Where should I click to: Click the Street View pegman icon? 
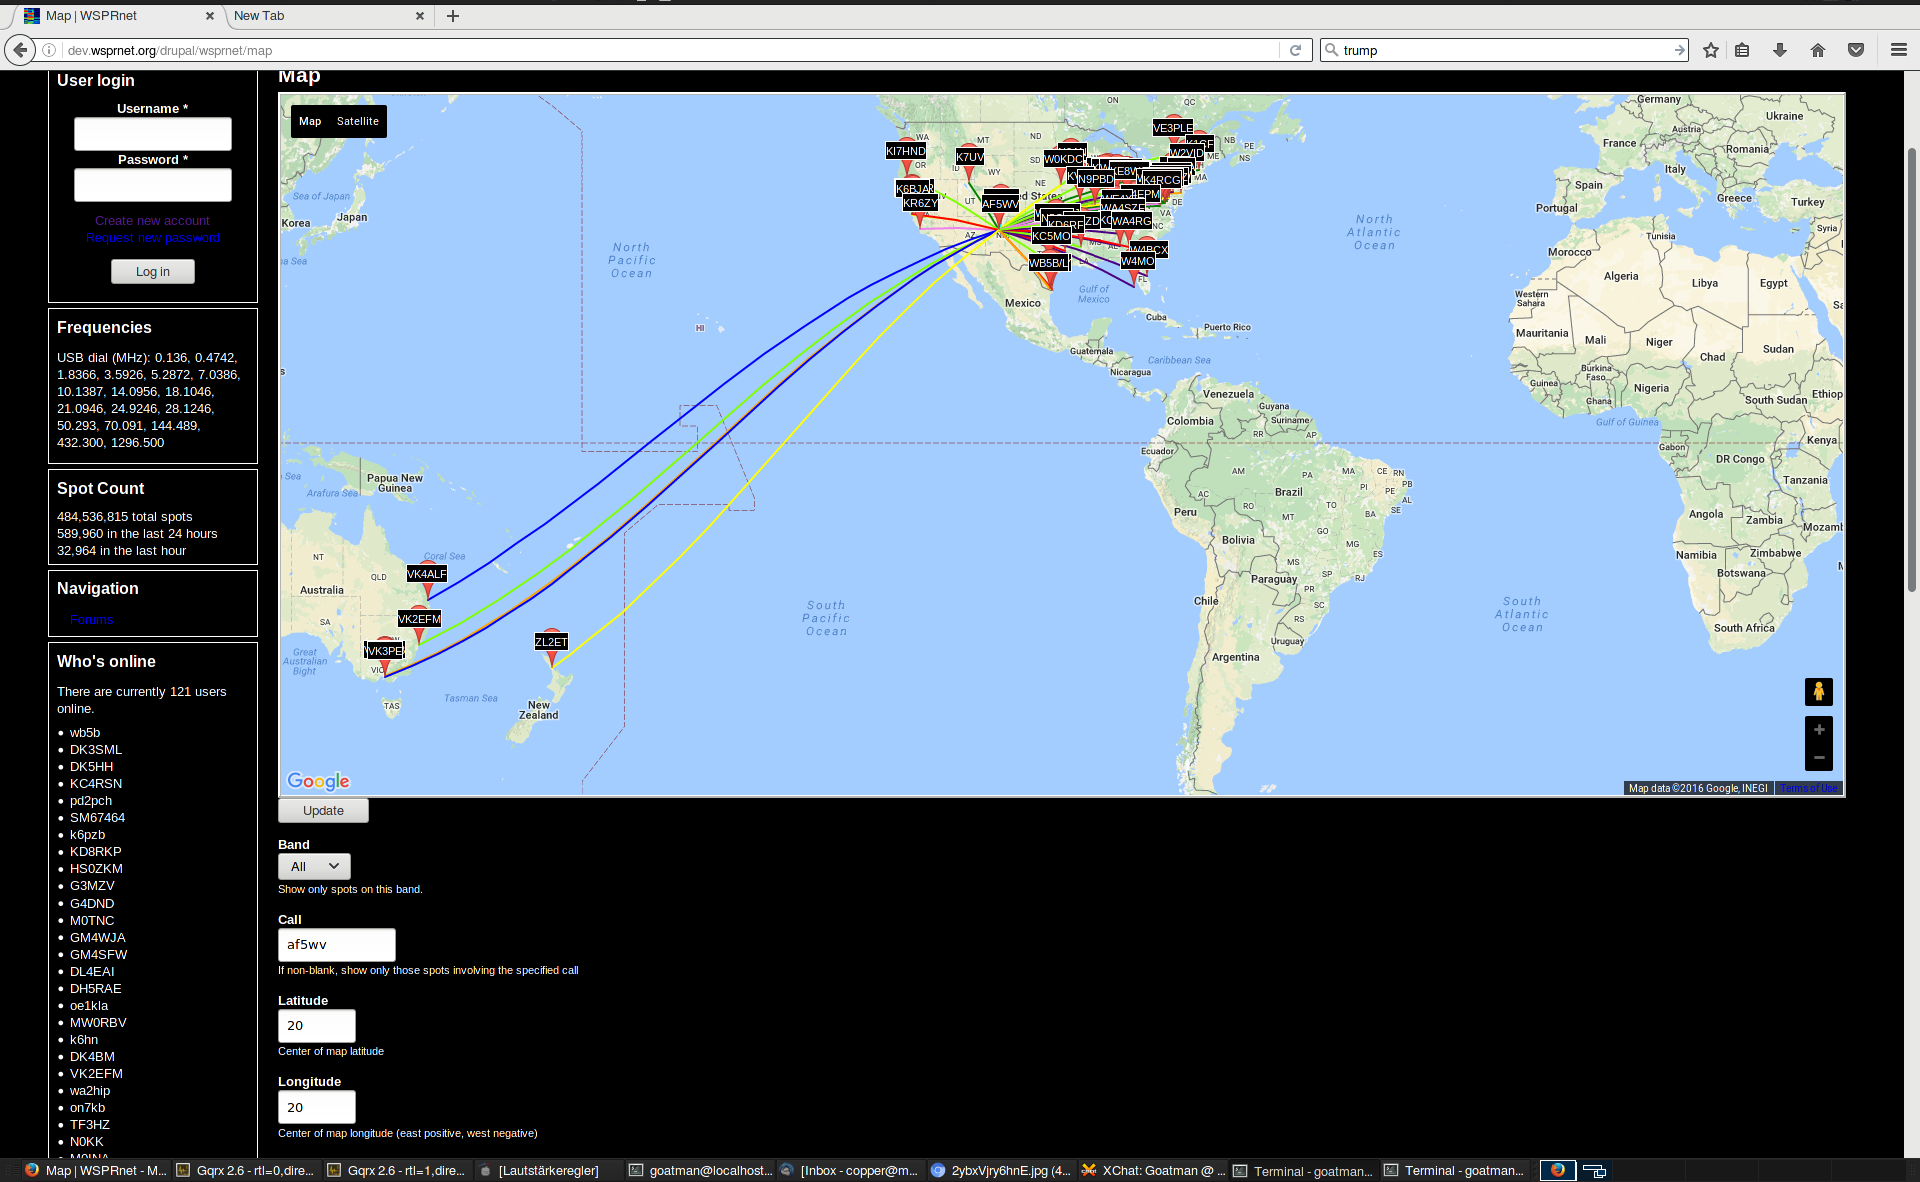[x=1819, y=691]
